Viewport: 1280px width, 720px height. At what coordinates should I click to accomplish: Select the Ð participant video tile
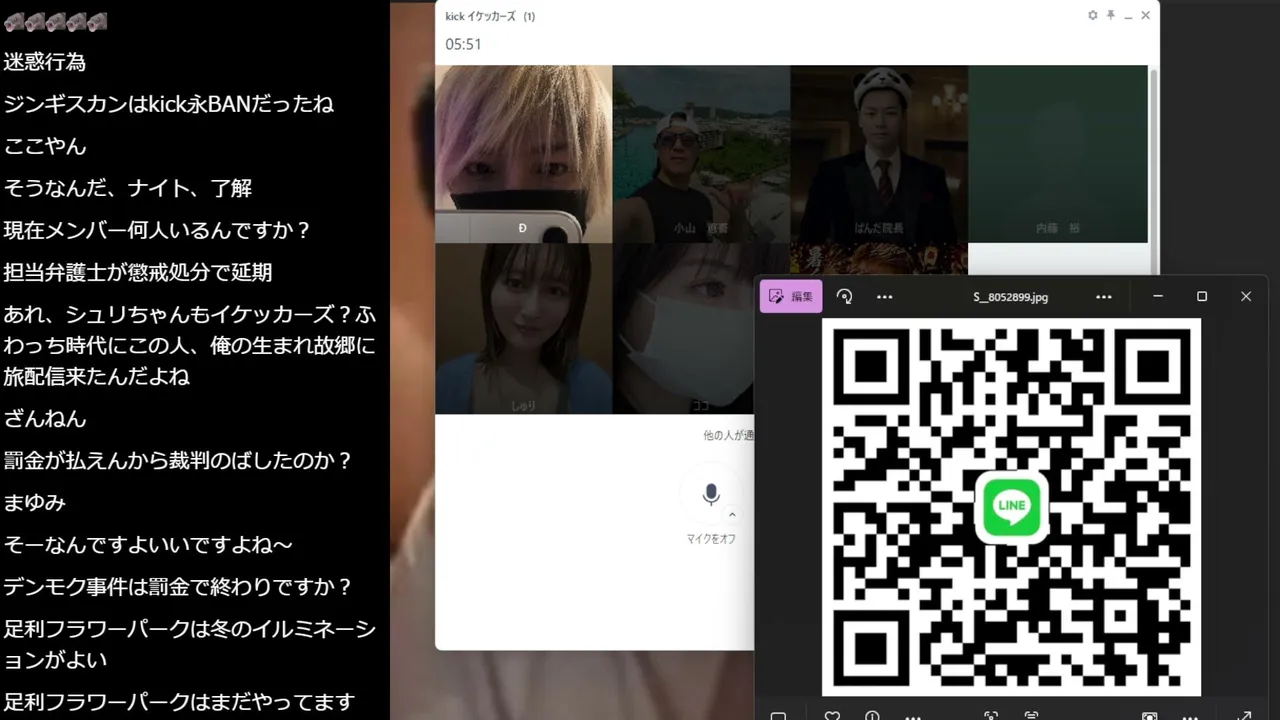coord(523,154)
